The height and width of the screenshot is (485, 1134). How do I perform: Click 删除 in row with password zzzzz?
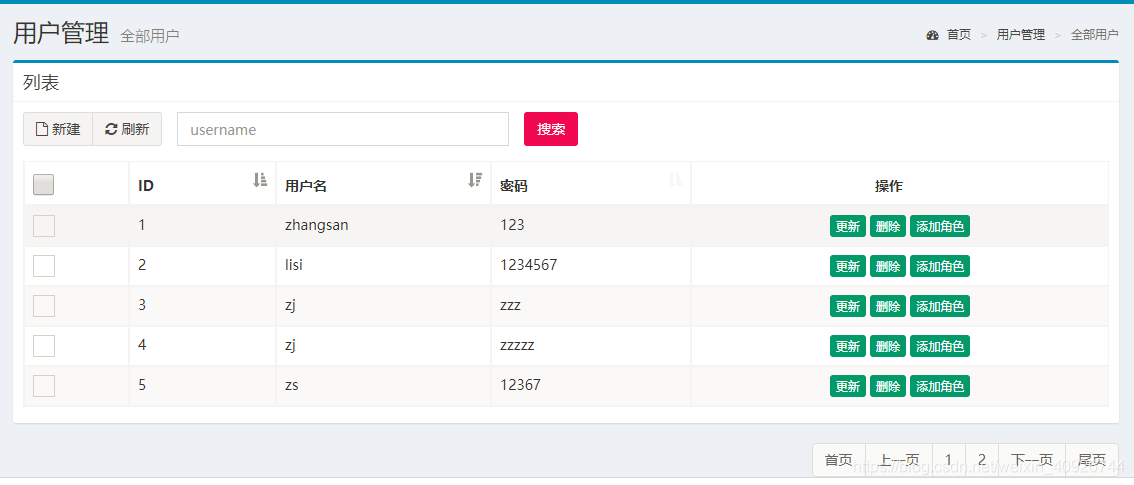coord(888,346)
